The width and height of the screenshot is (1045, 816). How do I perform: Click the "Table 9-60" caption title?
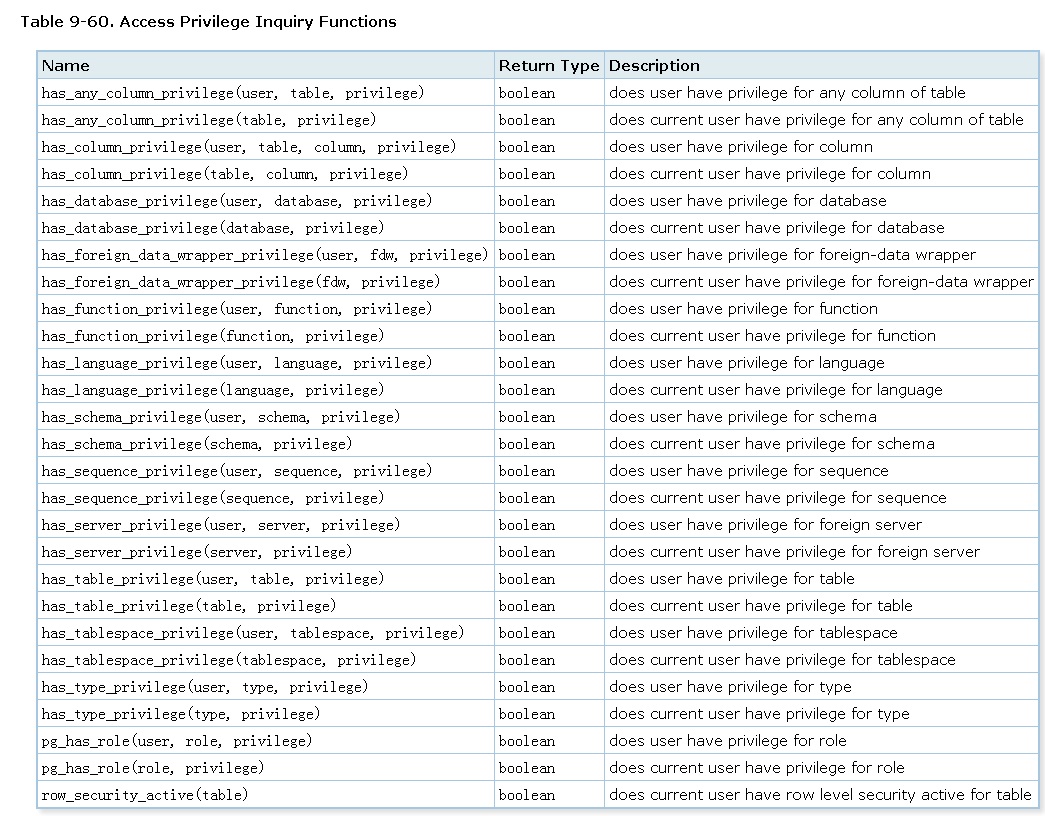click(208, 22)
